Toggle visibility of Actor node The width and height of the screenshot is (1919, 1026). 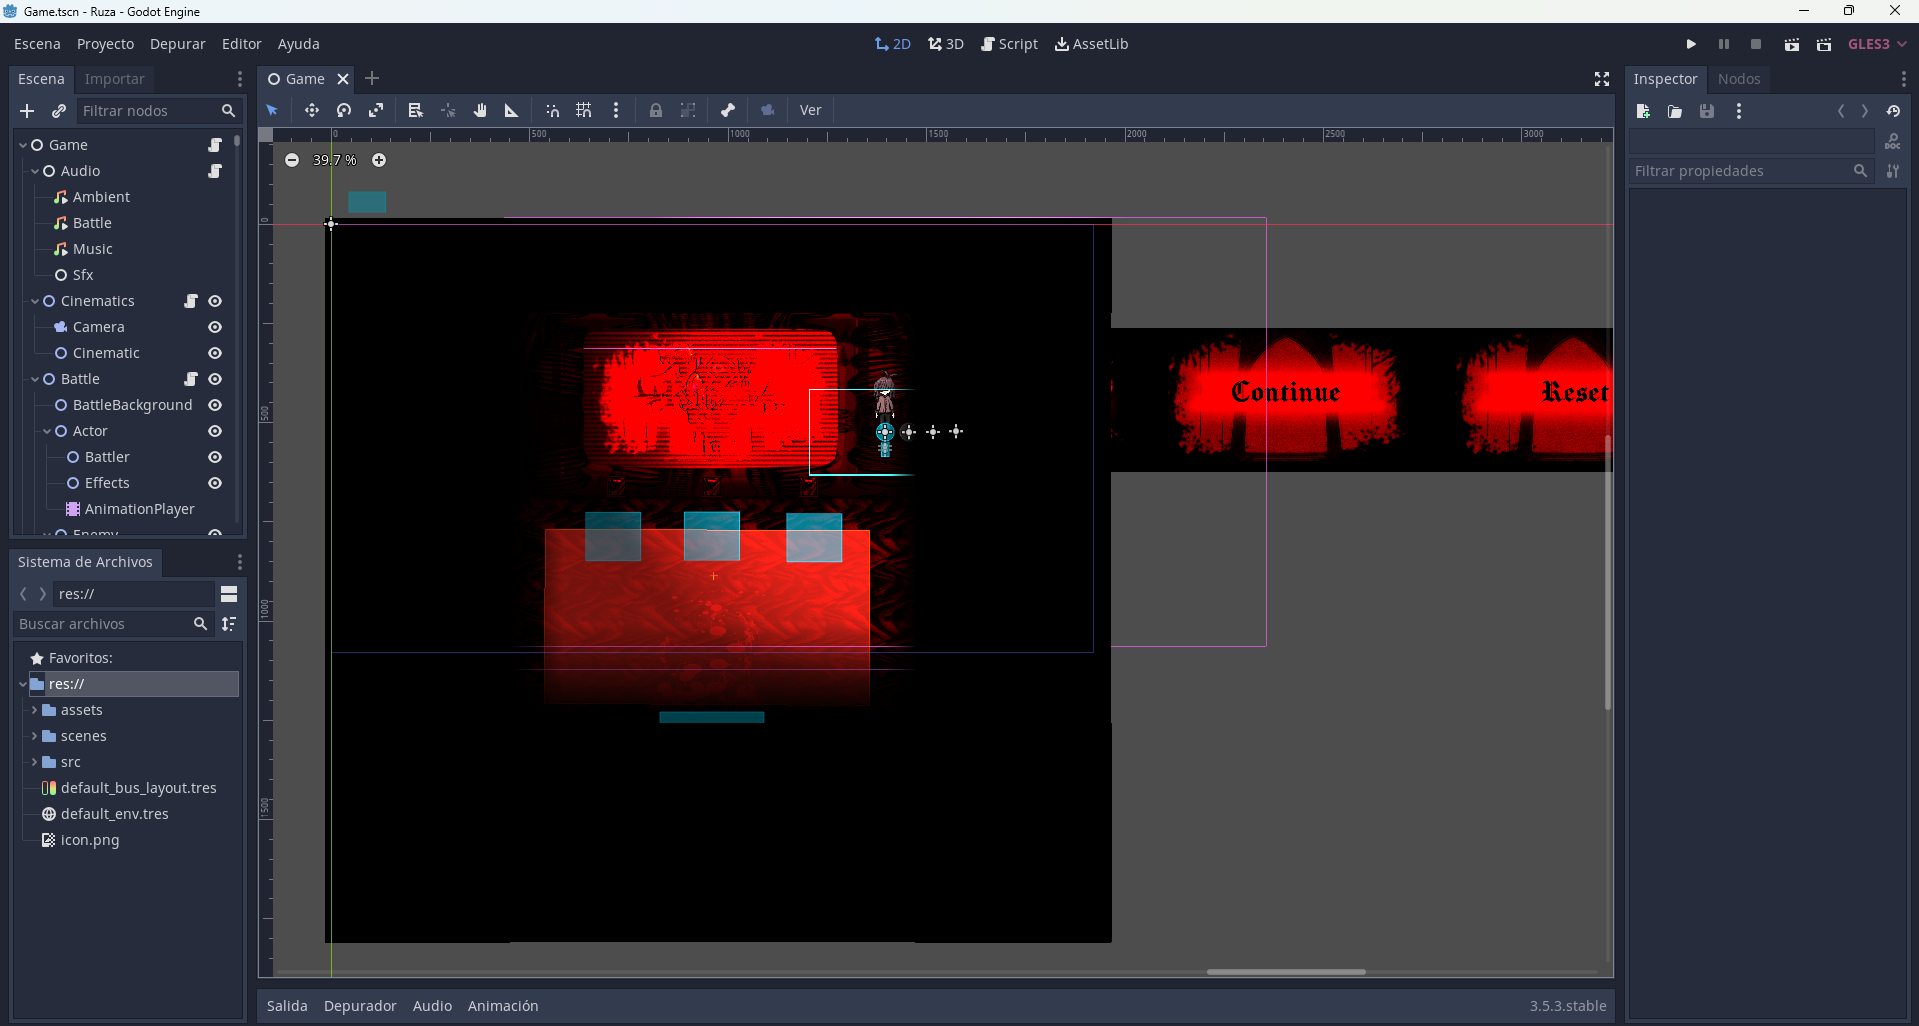[215, 431]
